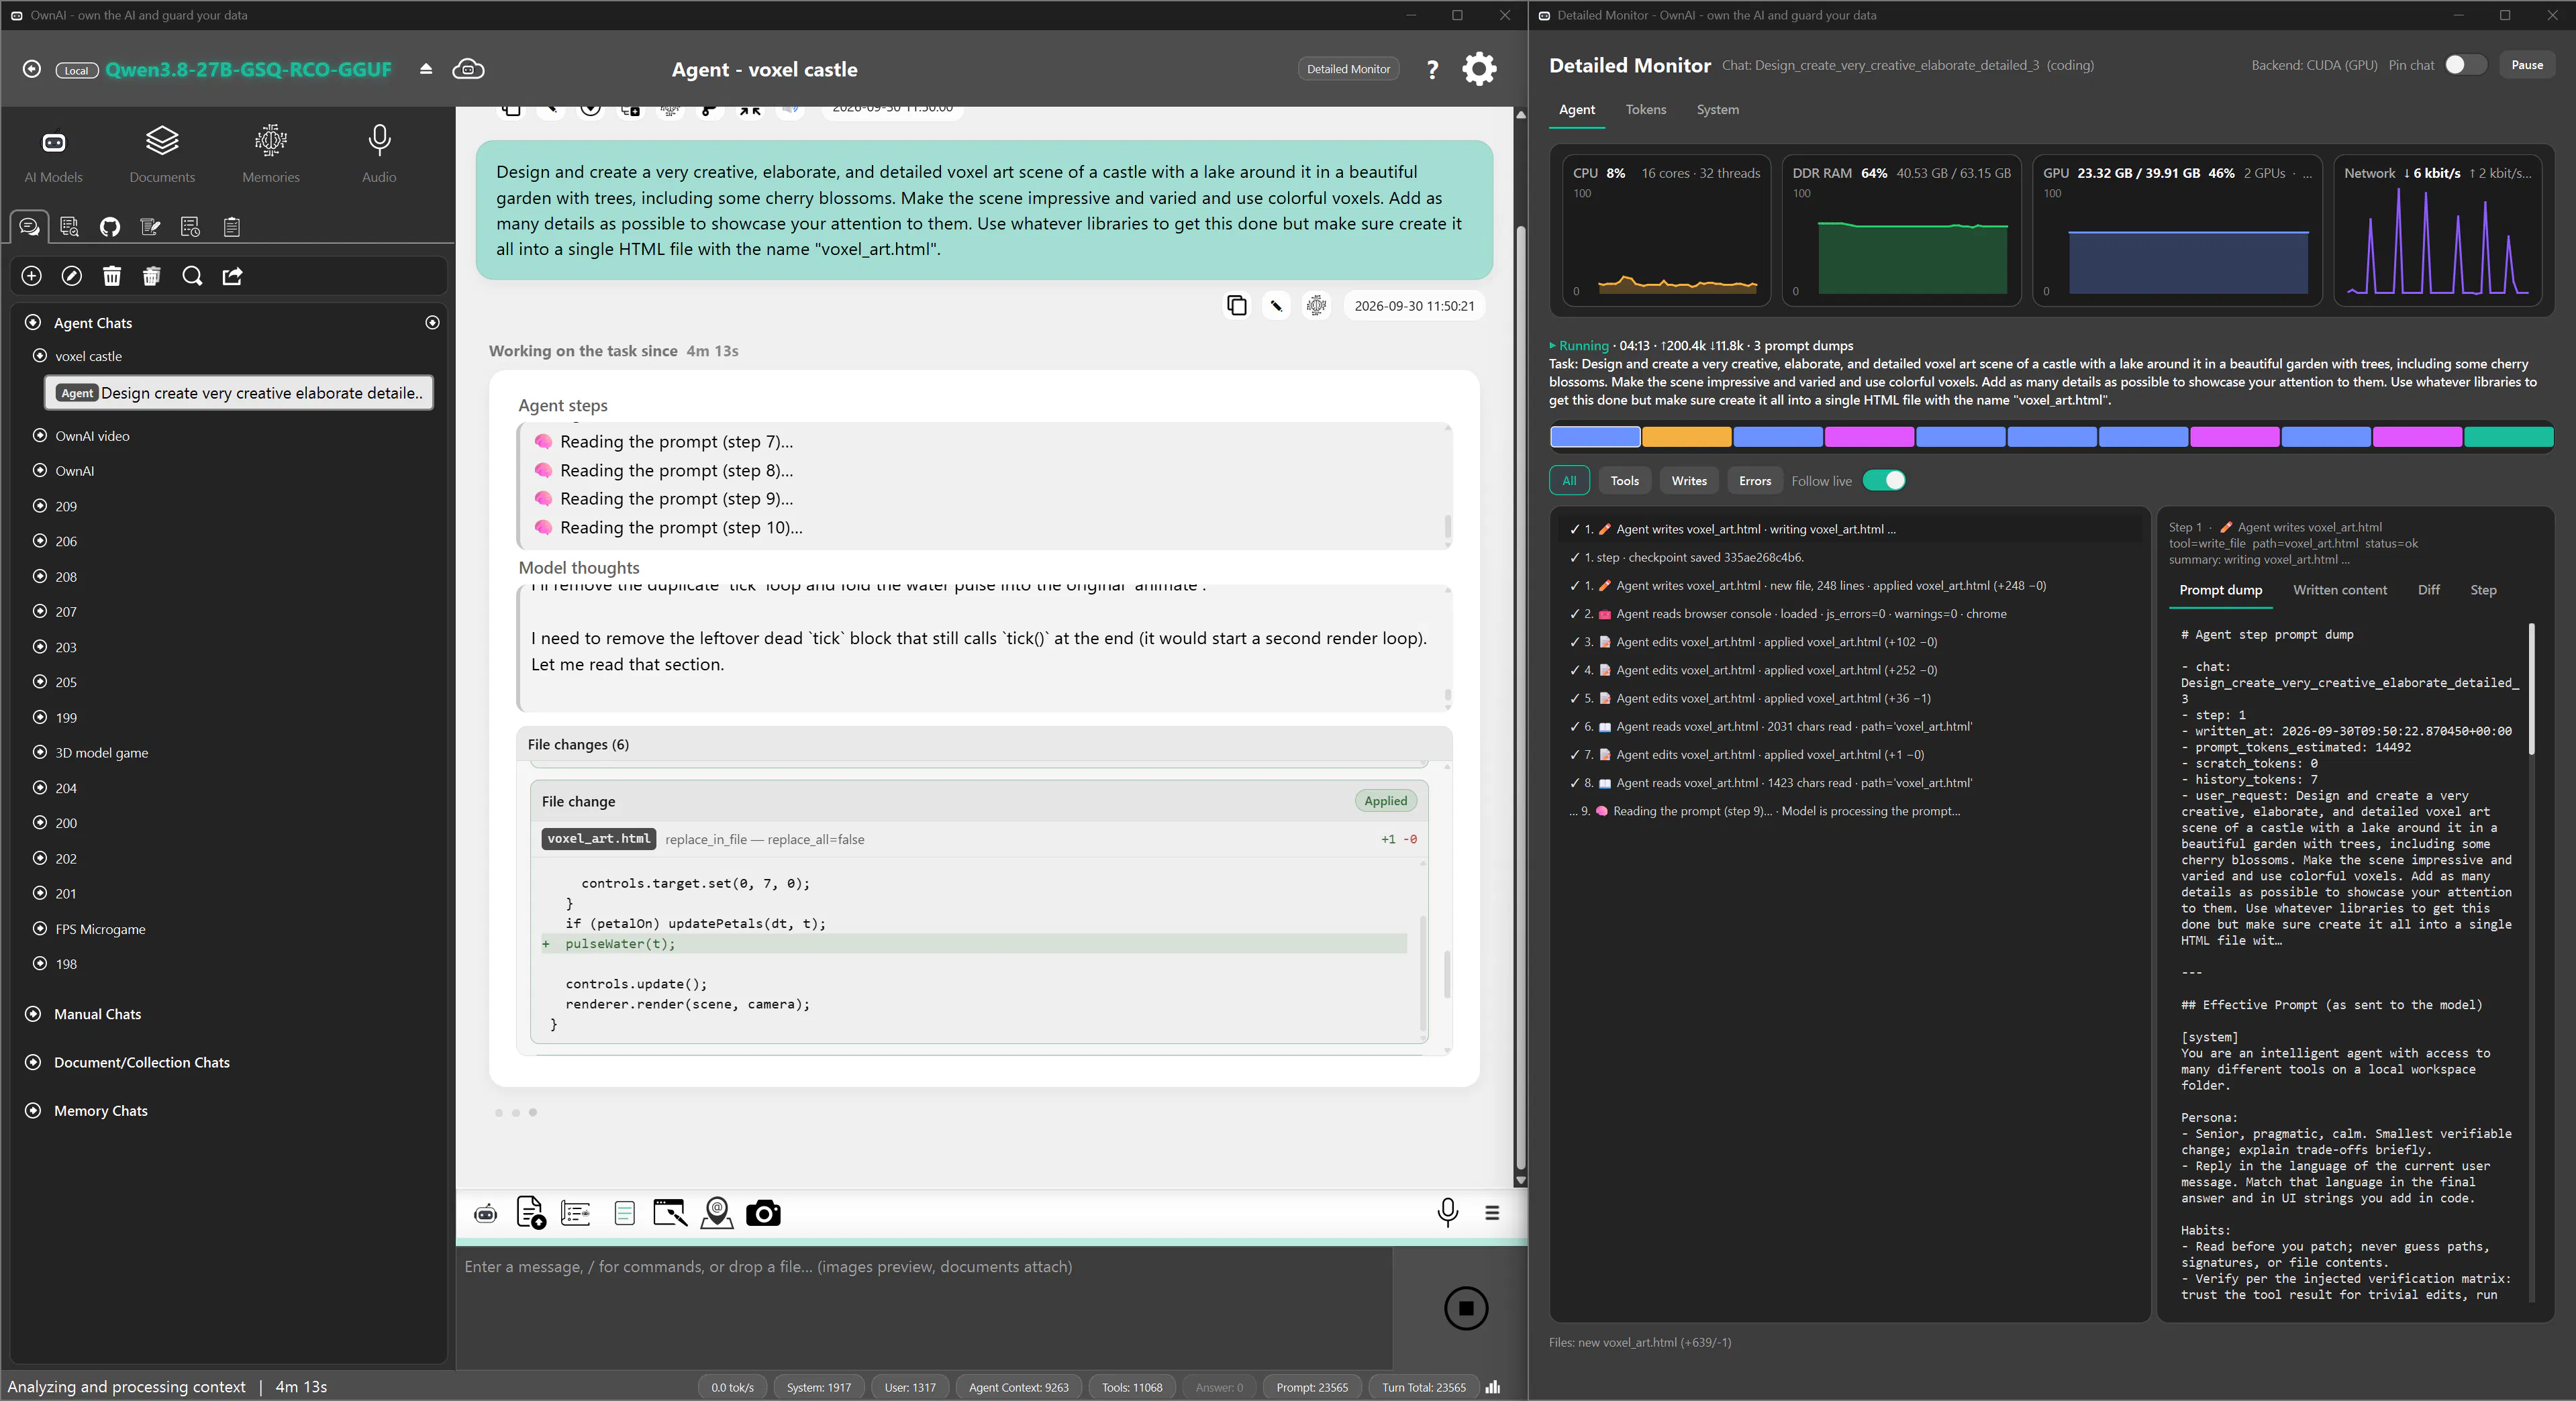This screenshot has width=2576, height=1401.
Task: Click the Detailed Monitor button
Action: tap(1348, 69)
